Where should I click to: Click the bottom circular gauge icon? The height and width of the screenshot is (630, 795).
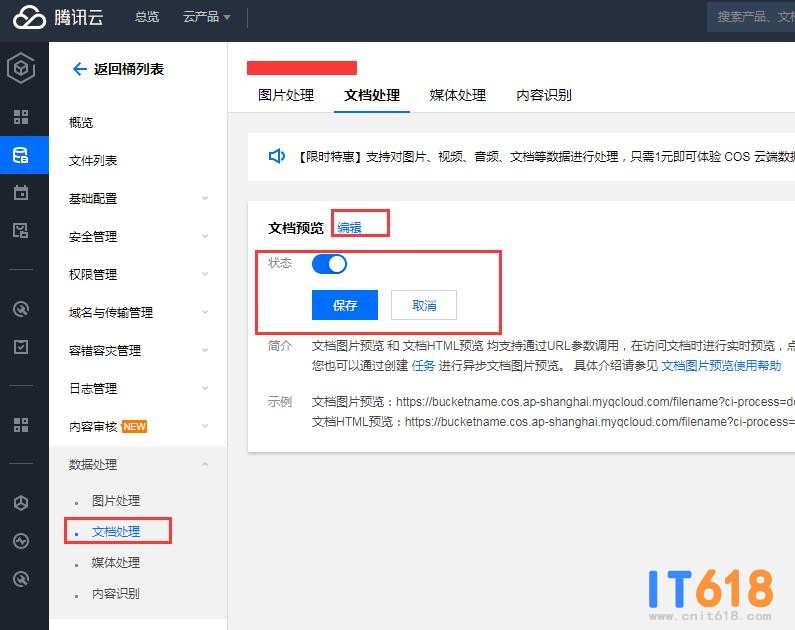click(x=21, y=579)
